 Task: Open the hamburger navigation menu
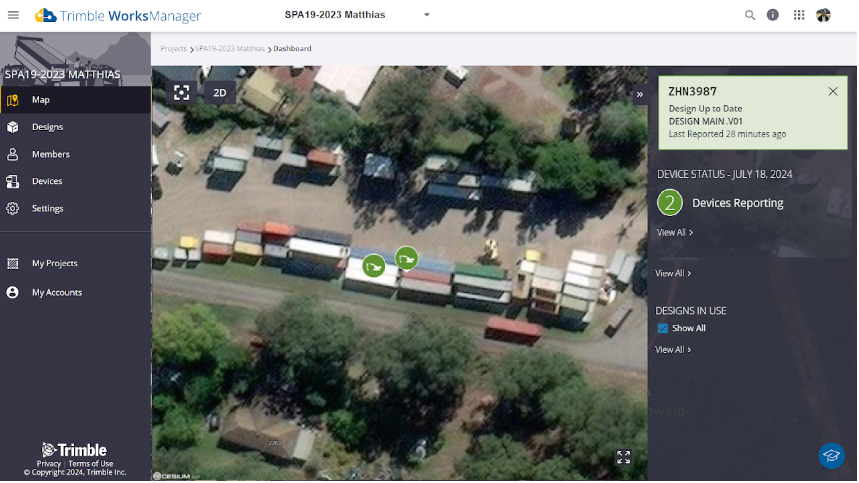(13, 15)
